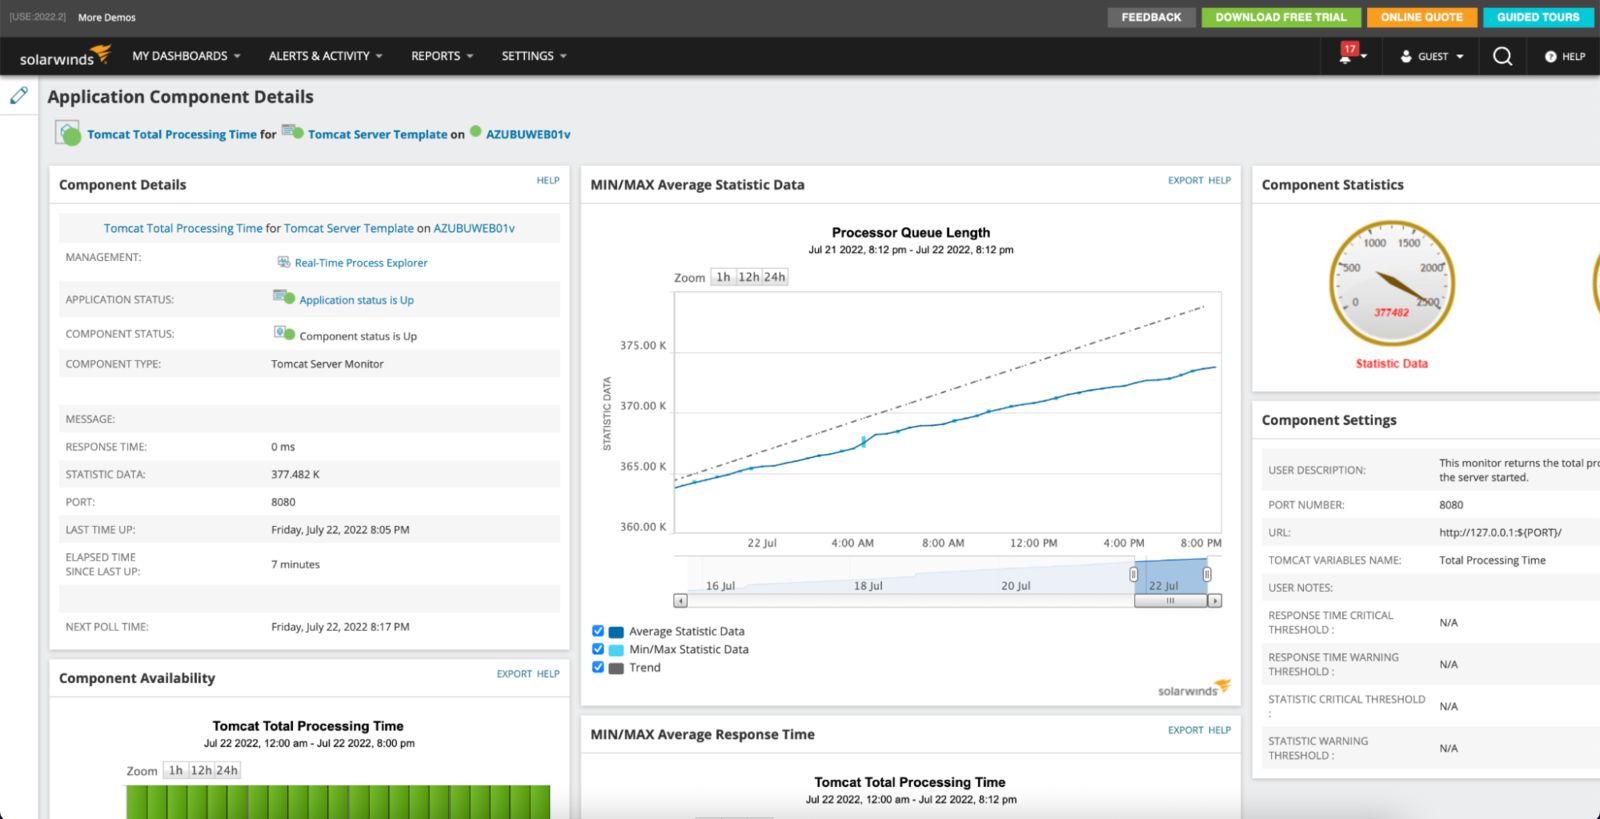Click the pencil edit page icon

[x=19, y=95]
